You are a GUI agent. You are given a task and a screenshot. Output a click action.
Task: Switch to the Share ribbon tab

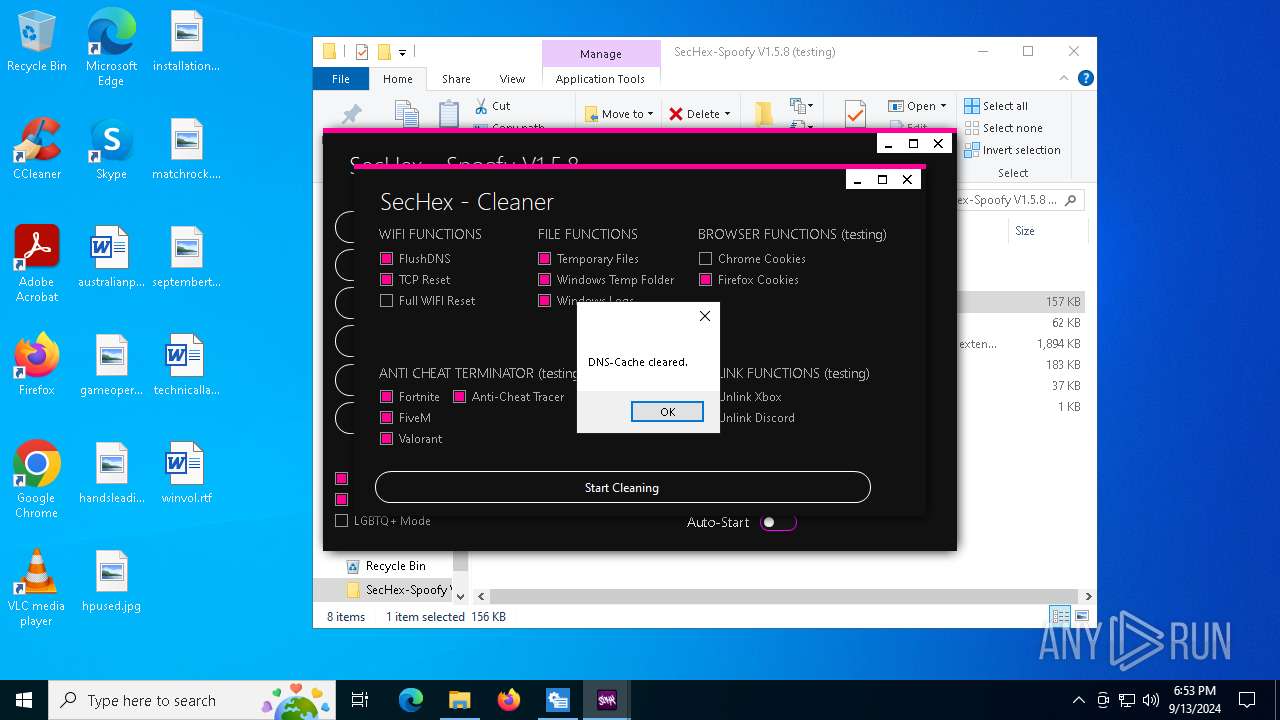[456, 78]
